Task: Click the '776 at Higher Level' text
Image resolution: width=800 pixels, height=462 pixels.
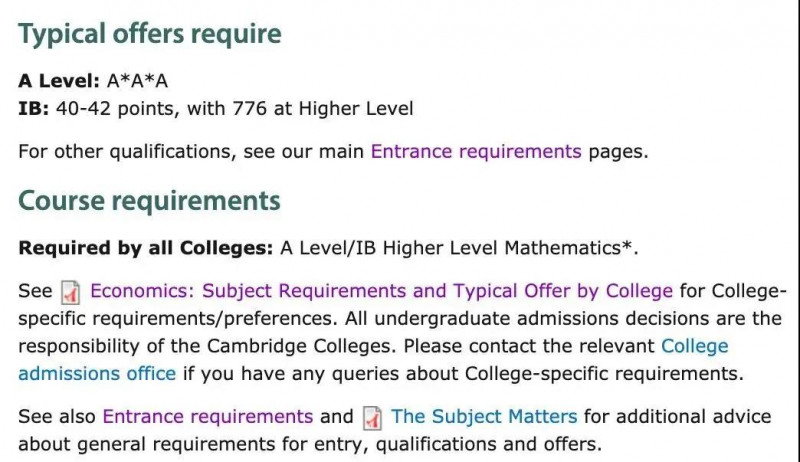Action: click(x=323, y=109)
